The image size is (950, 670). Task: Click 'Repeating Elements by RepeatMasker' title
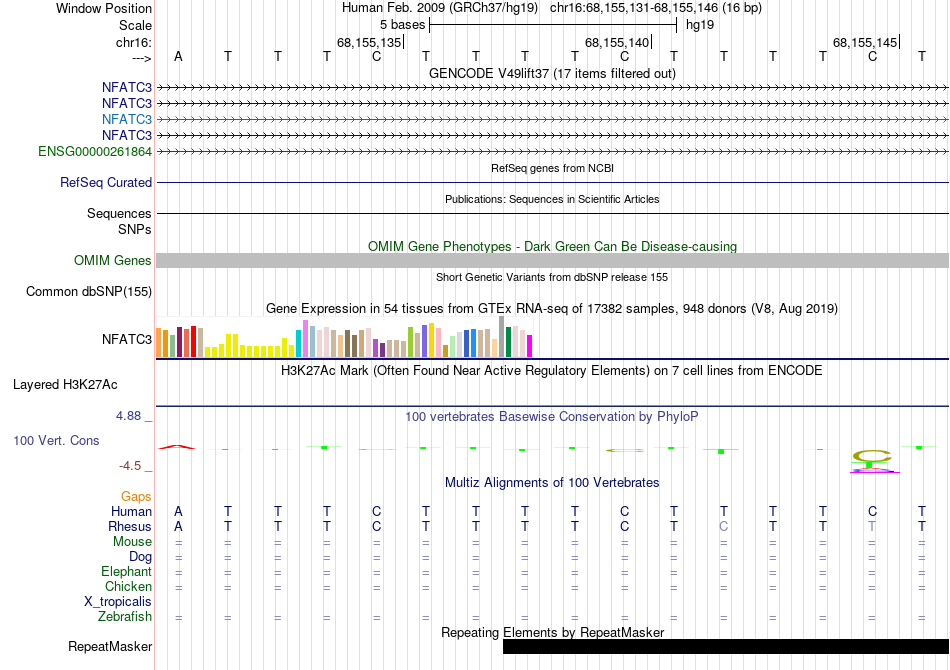552,632
